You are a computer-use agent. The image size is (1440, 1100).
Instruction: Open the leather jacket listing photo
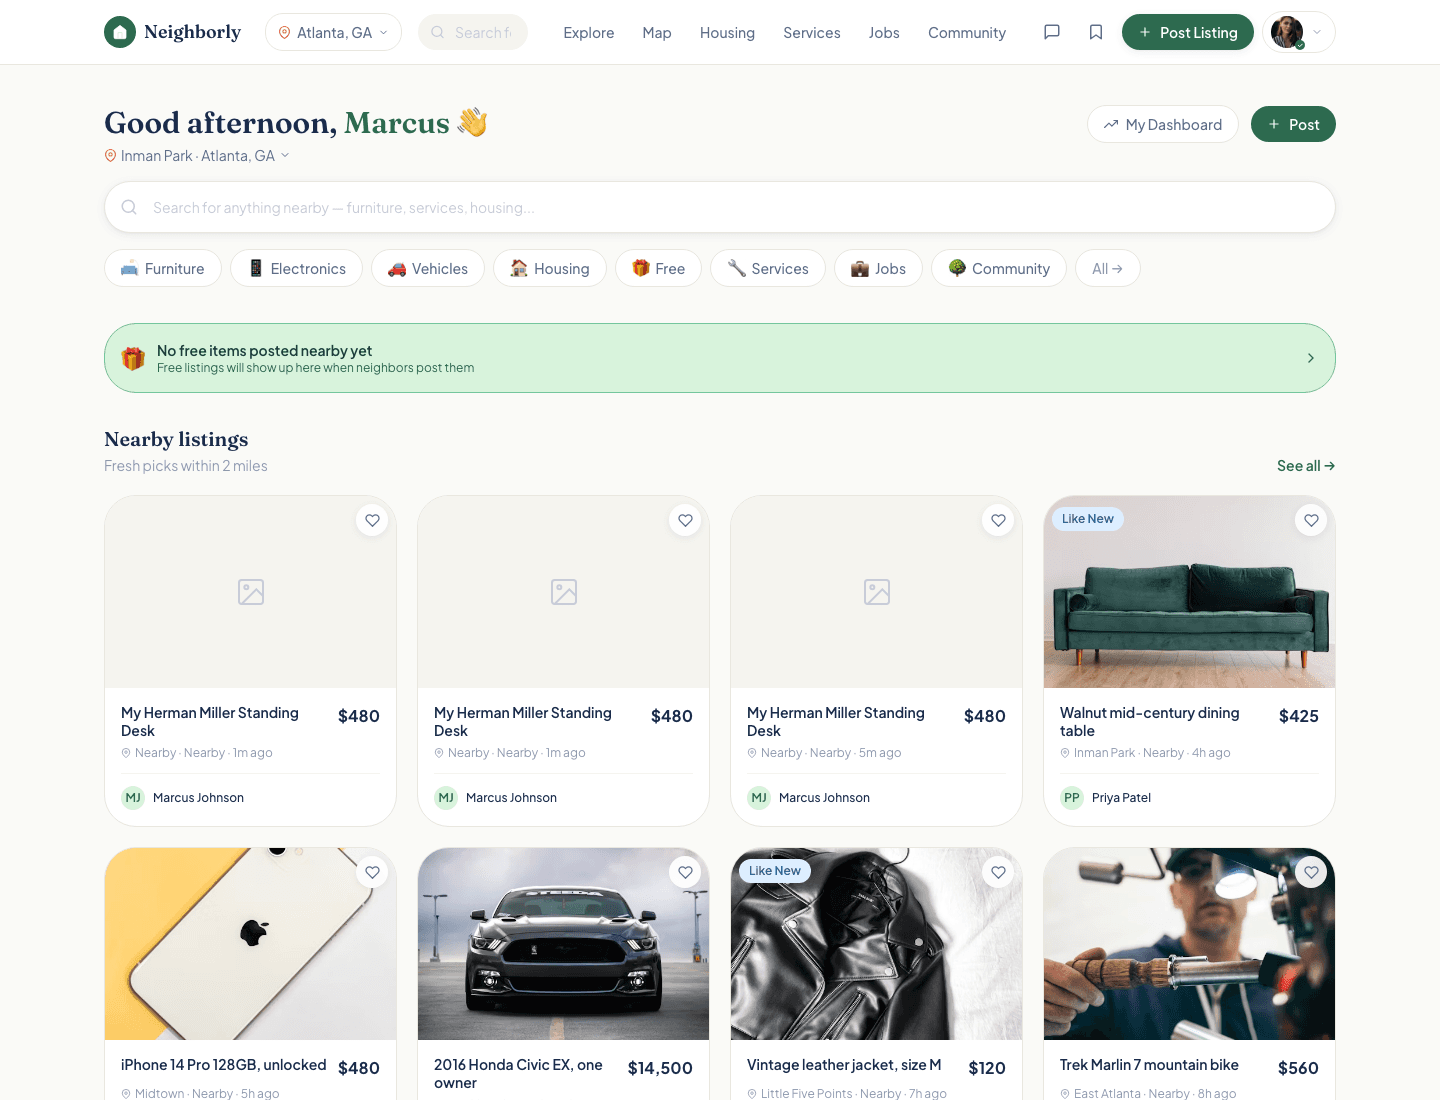tap(876, 944)
